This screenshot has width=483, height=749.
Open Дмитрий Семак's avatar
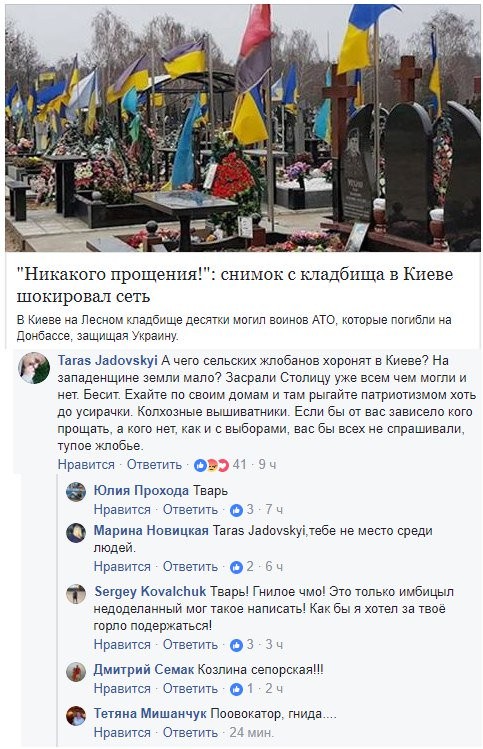(76, 672)
